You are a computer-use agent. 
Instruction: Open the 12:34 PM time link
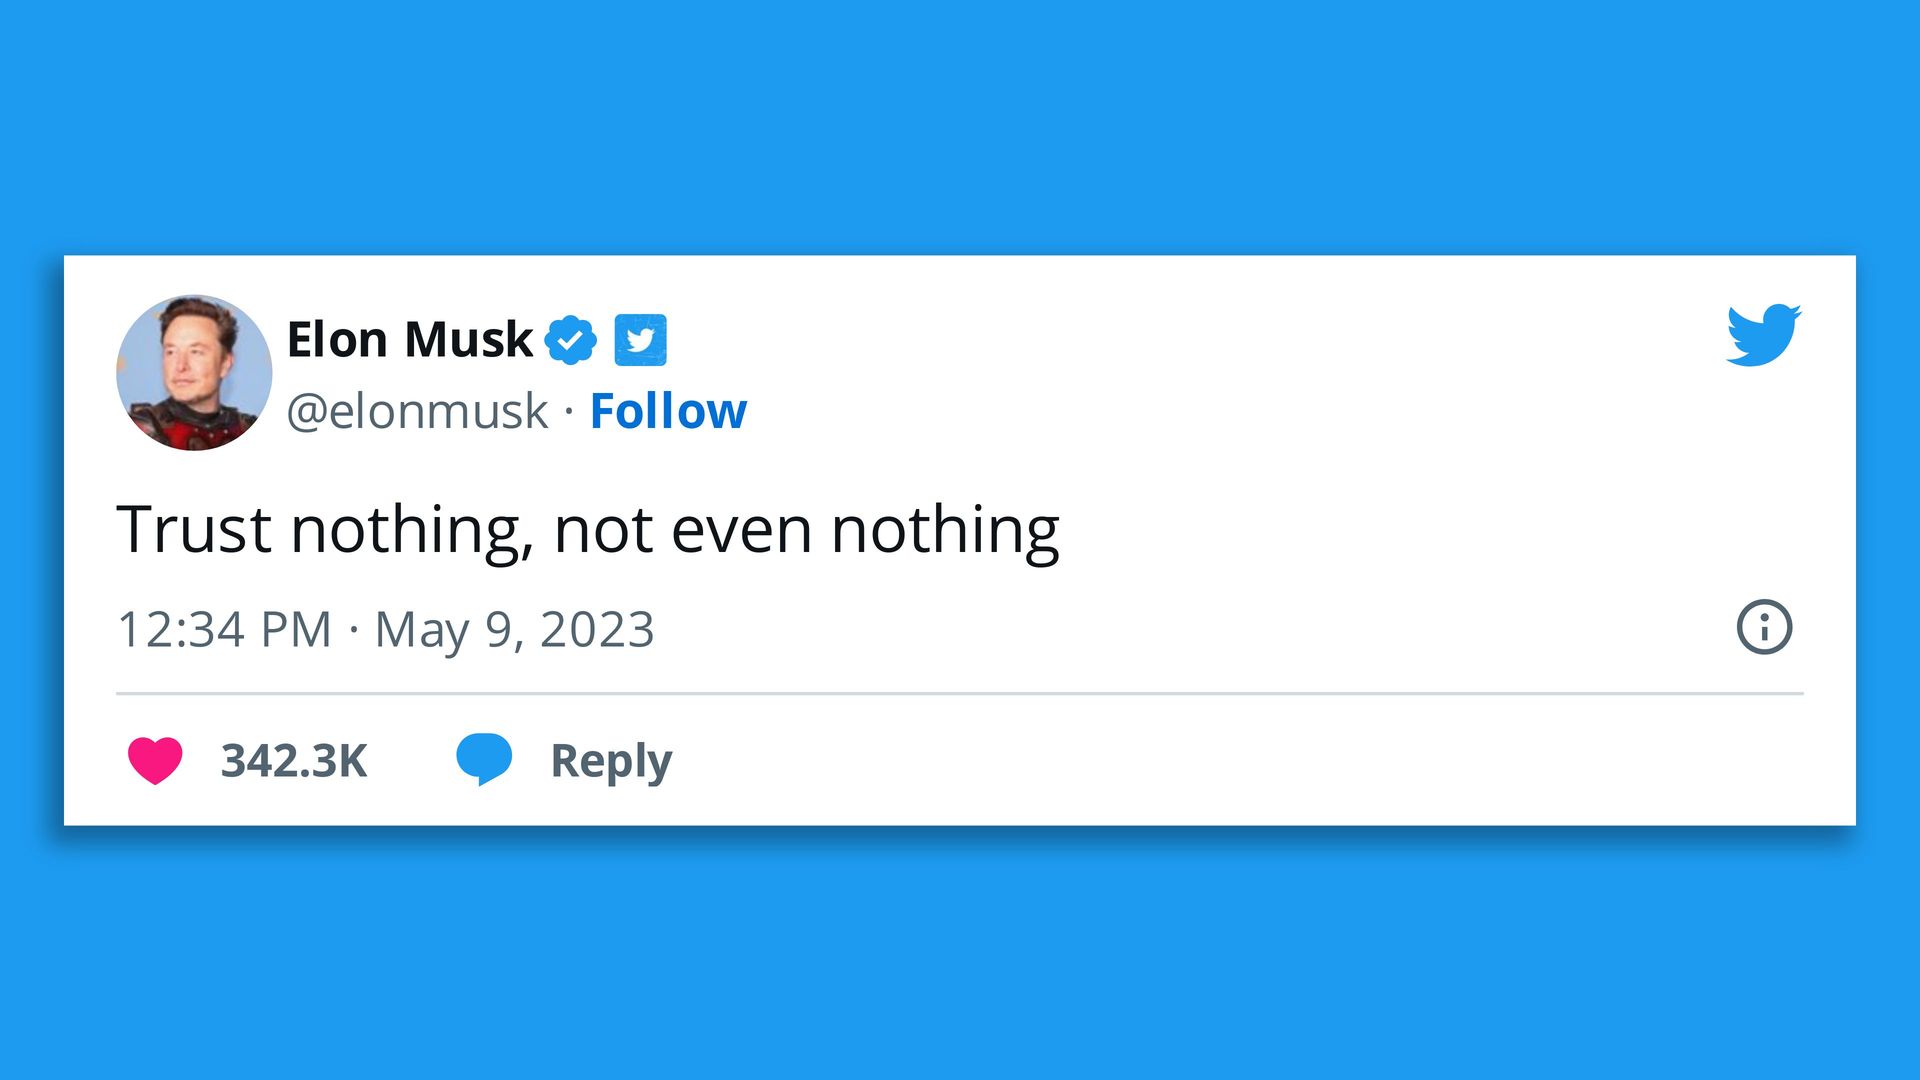click(x=224, y=630)
